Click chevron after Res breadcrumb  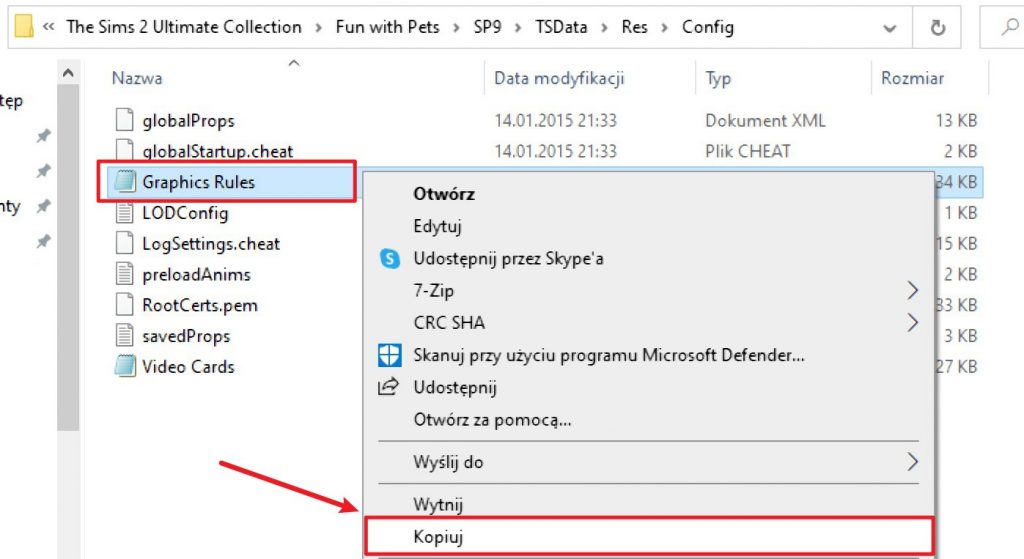[x=665, y=27]
